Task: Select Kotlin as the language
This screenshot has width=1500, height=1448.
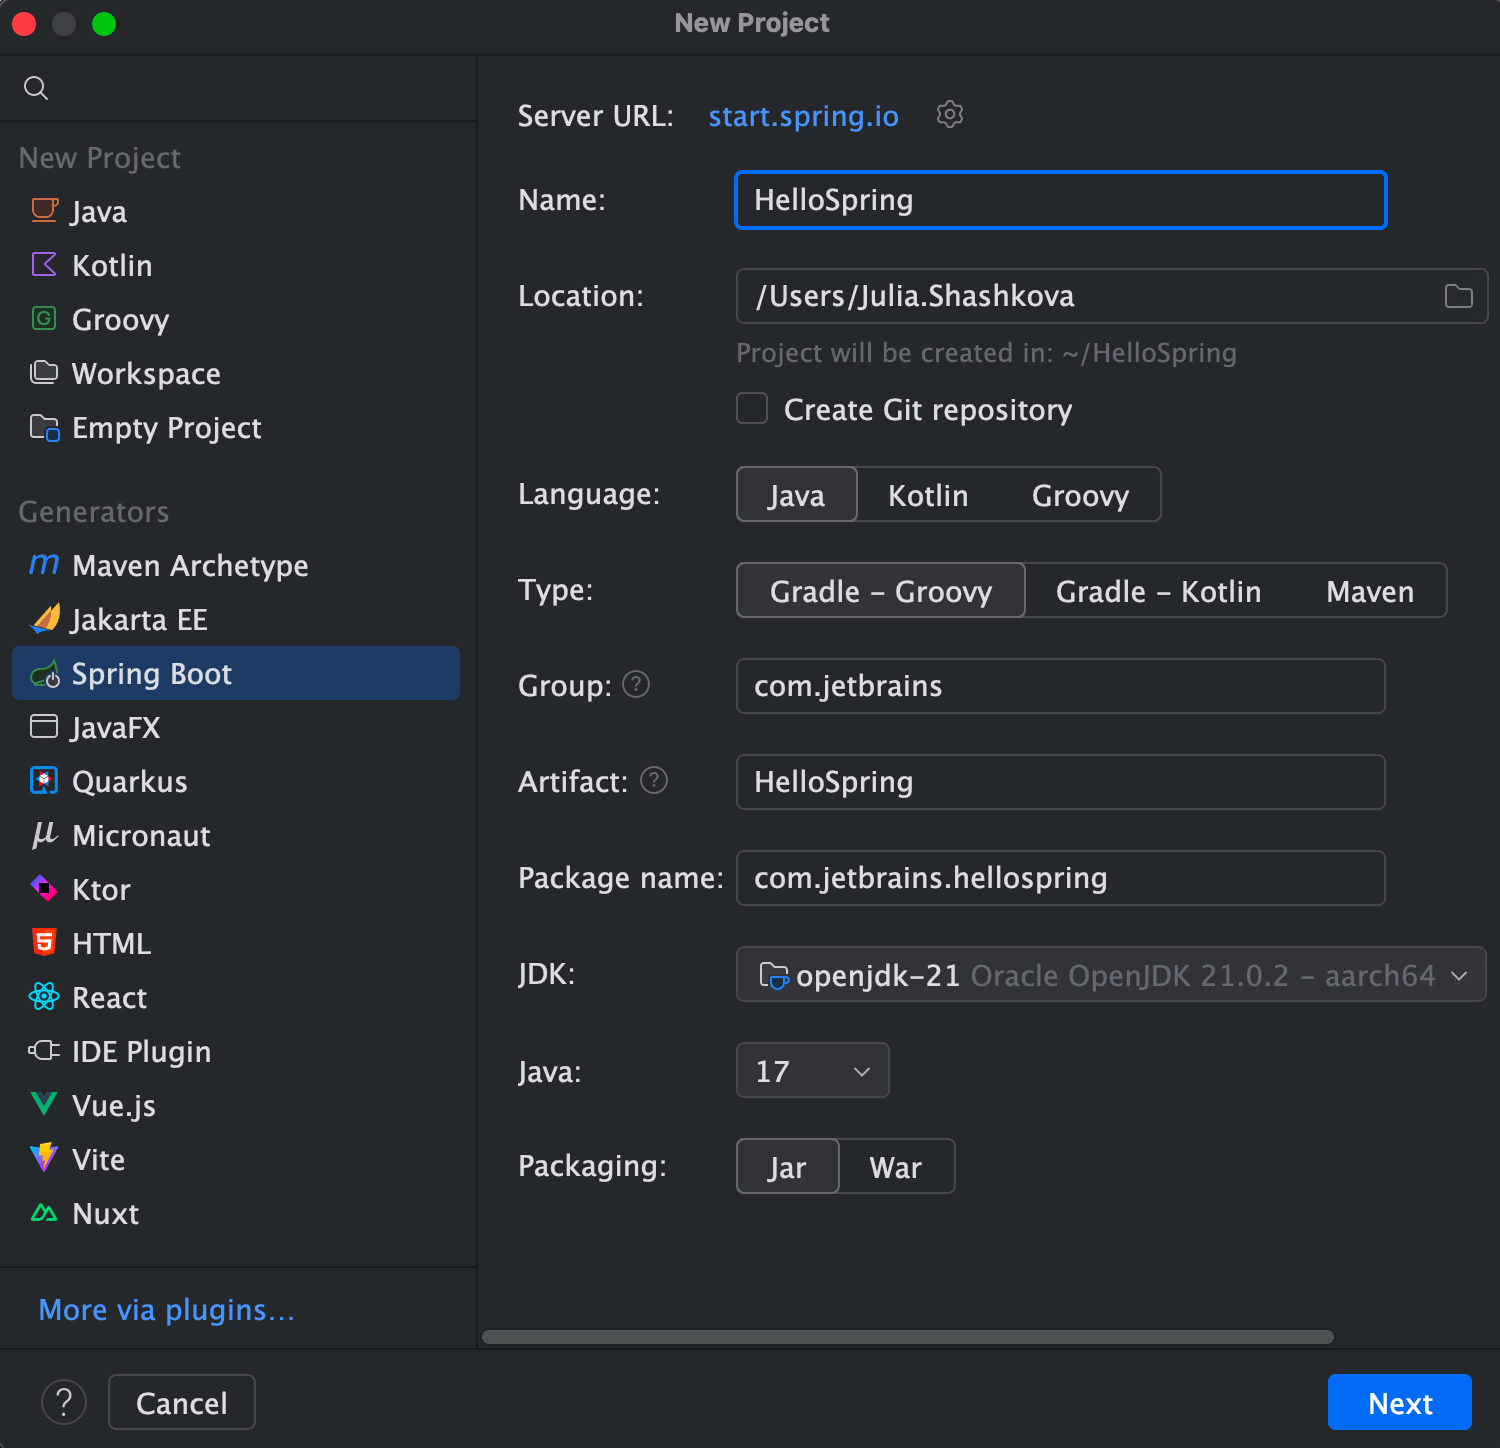Action: click(928, 494)
